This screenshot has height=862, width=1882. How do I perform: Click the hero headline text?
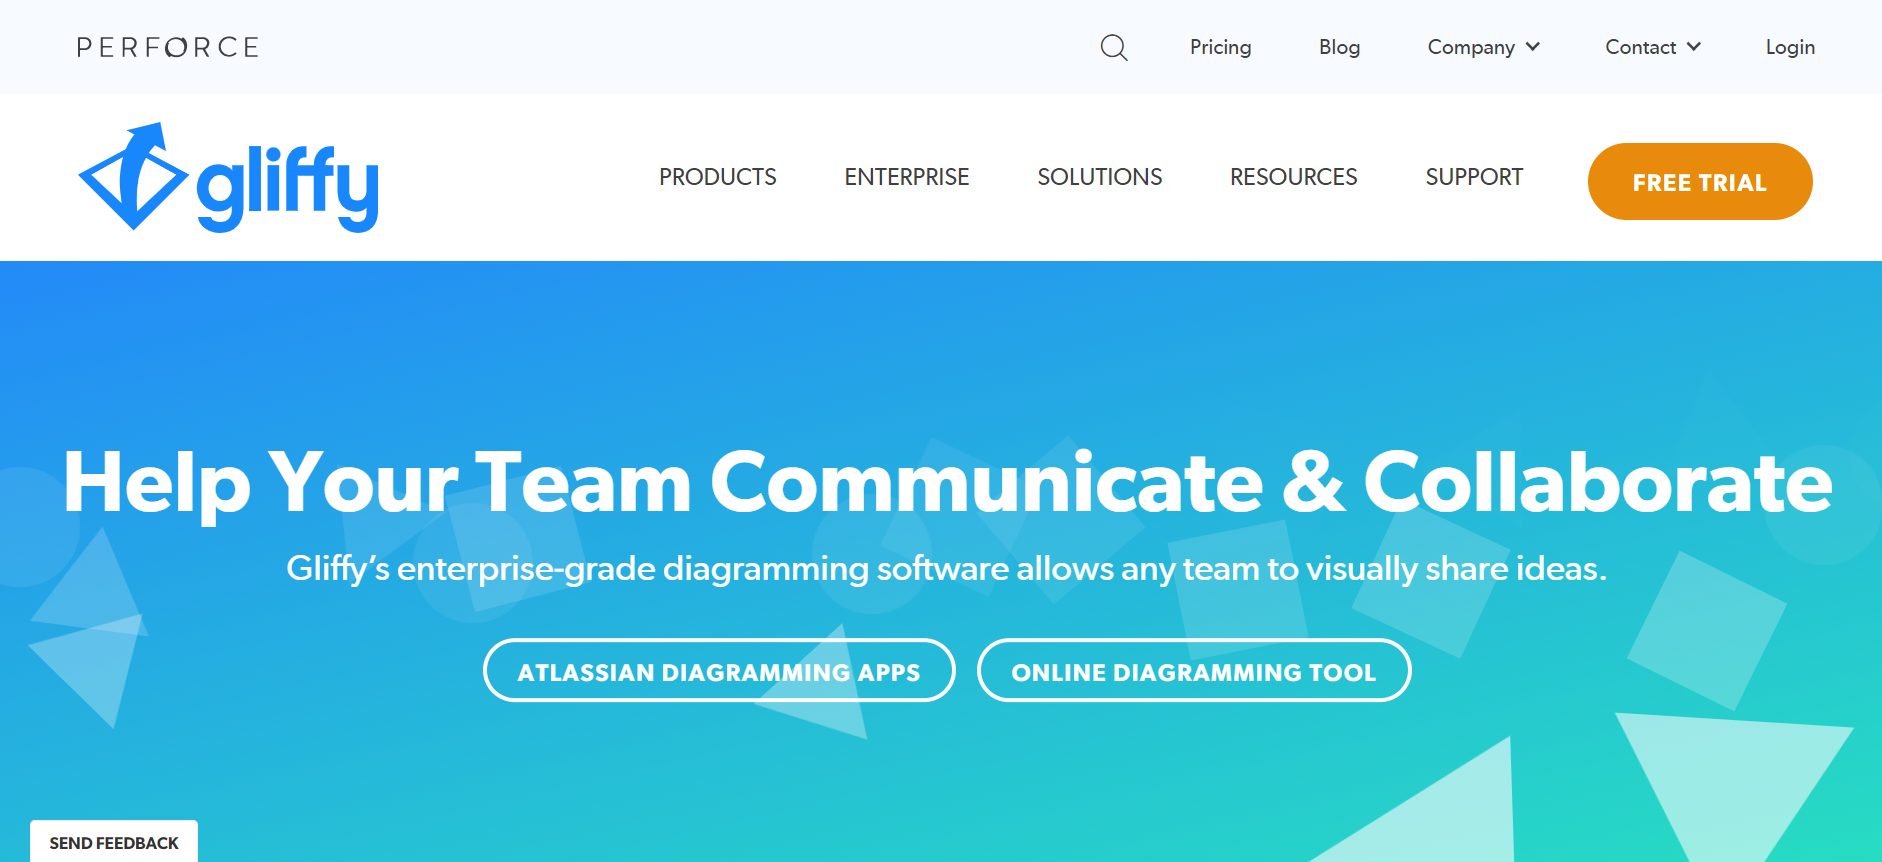coord(946,483)
